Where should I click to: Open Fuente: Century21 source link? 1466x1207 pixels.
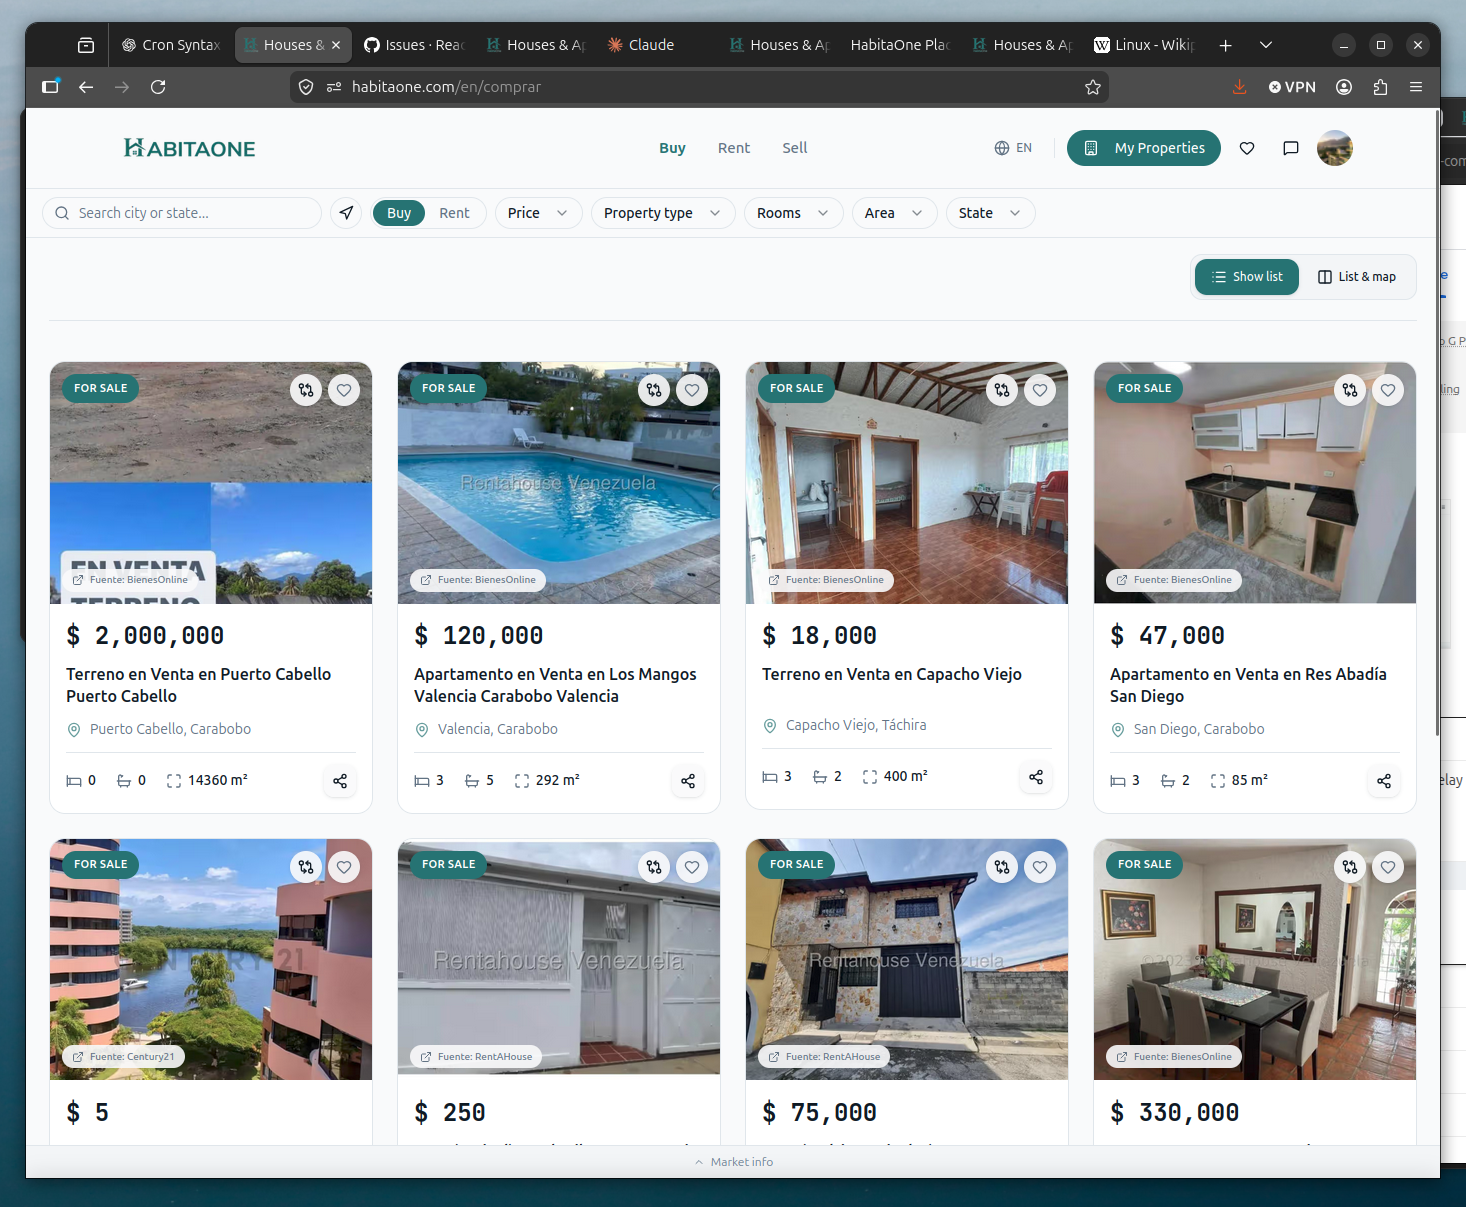tap(123, 1057)
